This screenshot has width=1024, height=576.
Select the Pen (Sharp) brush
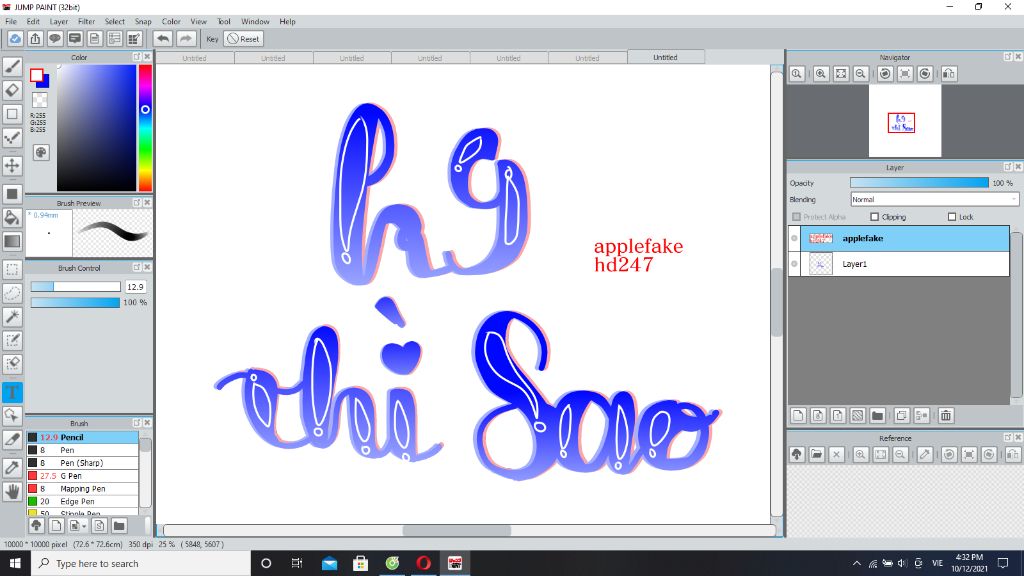click(82, 463)
